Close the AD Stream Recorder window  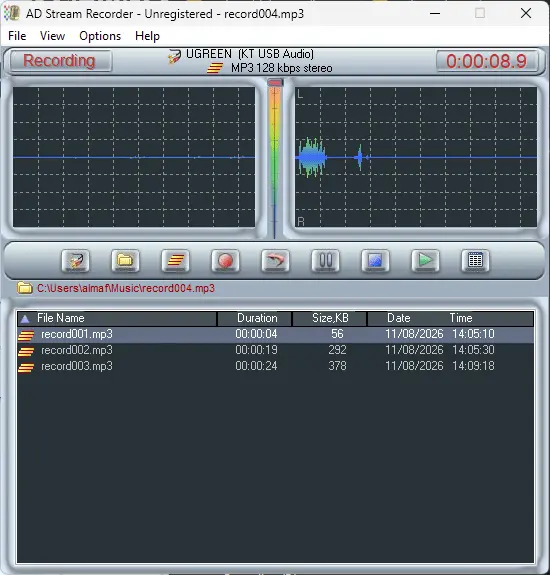pos(526,14)
